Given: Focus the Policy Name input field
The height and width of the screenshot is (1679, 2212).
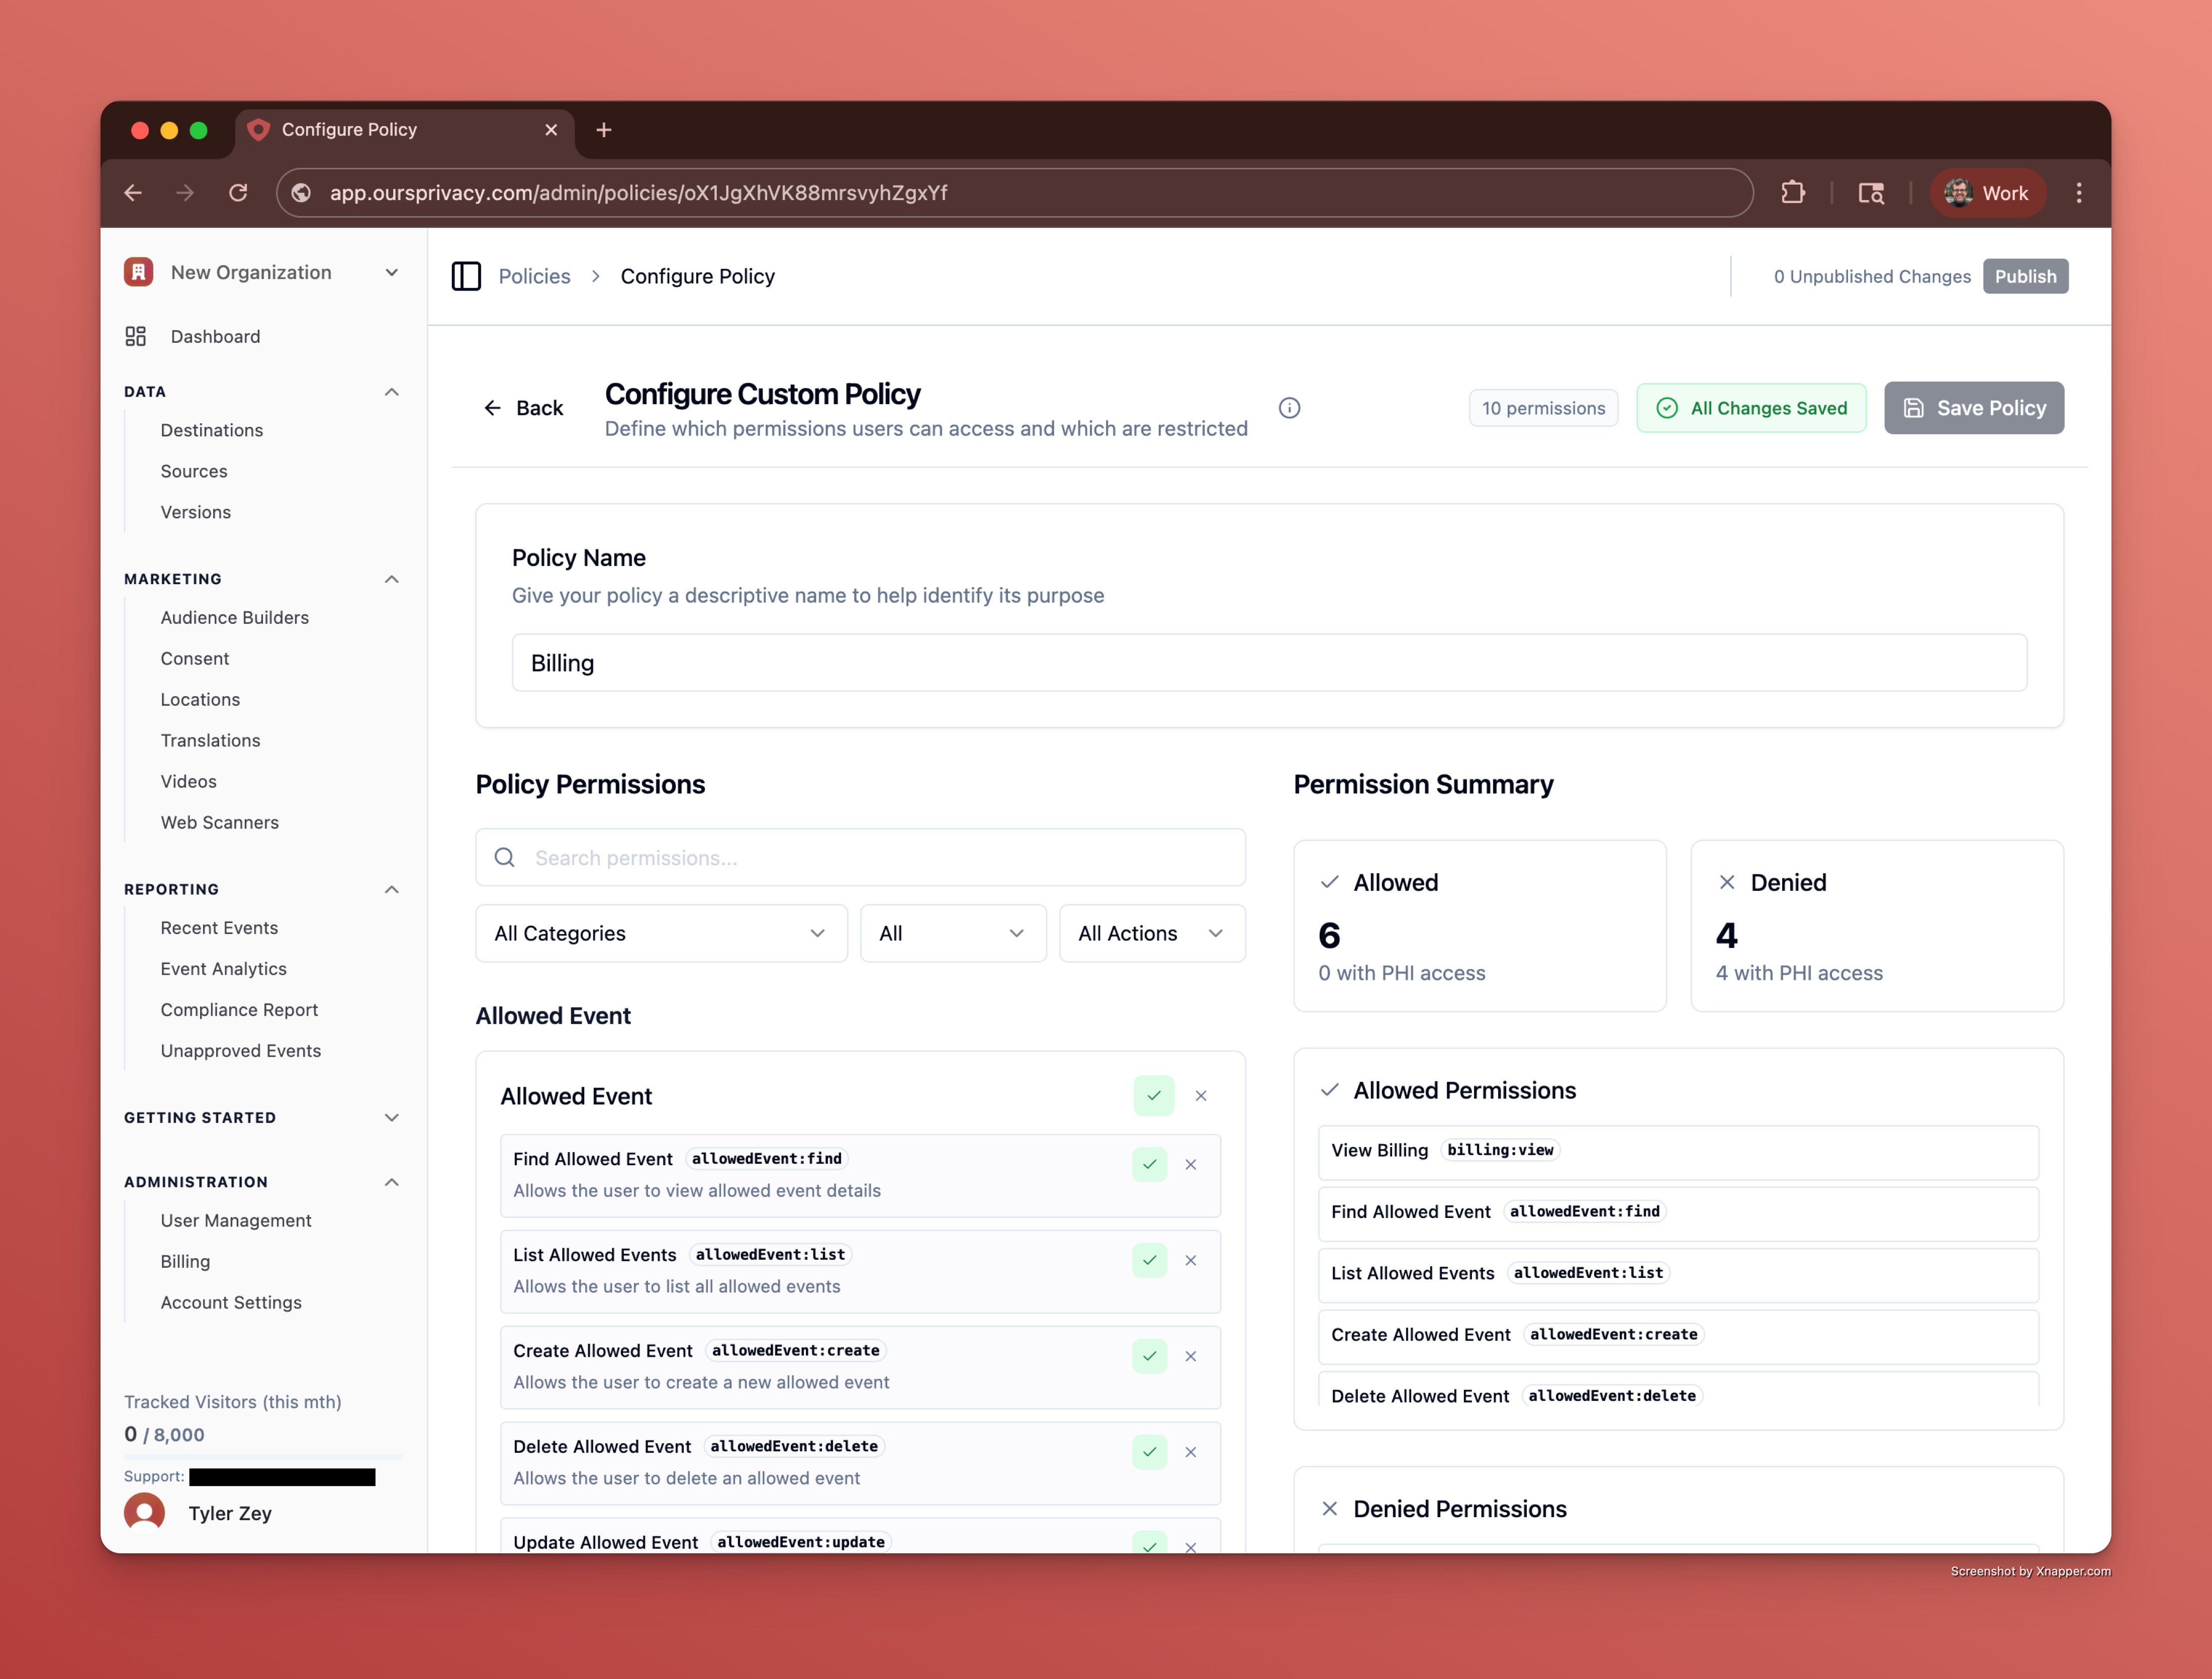Looking at the screenshot, I should (x=1269, y=662).
